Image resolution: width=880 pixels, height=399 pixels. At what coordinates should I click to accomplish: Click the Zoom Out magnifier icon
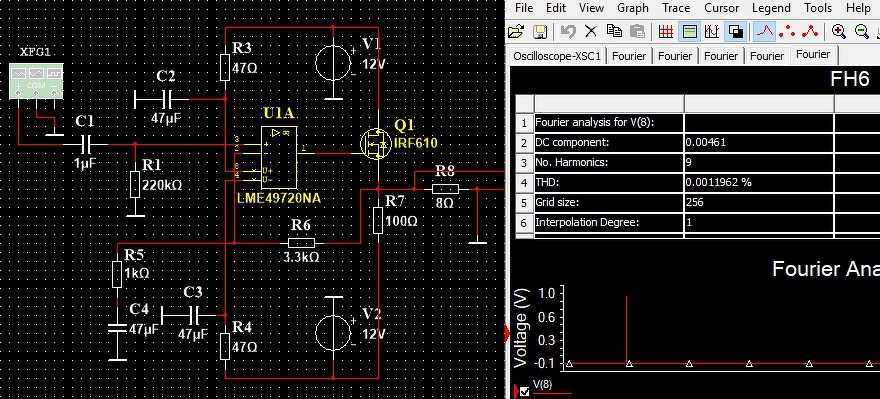pos(862,31)
